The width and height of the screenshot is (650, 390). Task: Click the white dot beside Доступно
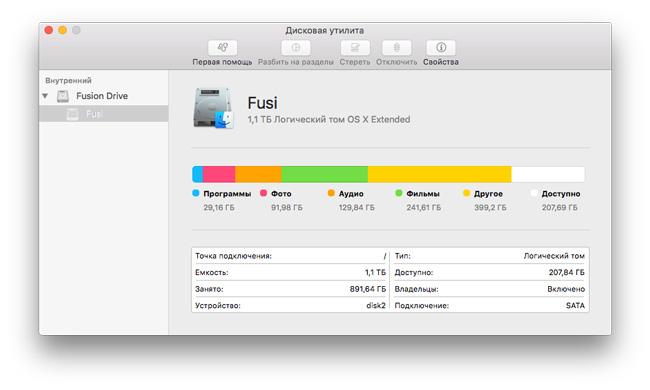[x=534, y=193]
